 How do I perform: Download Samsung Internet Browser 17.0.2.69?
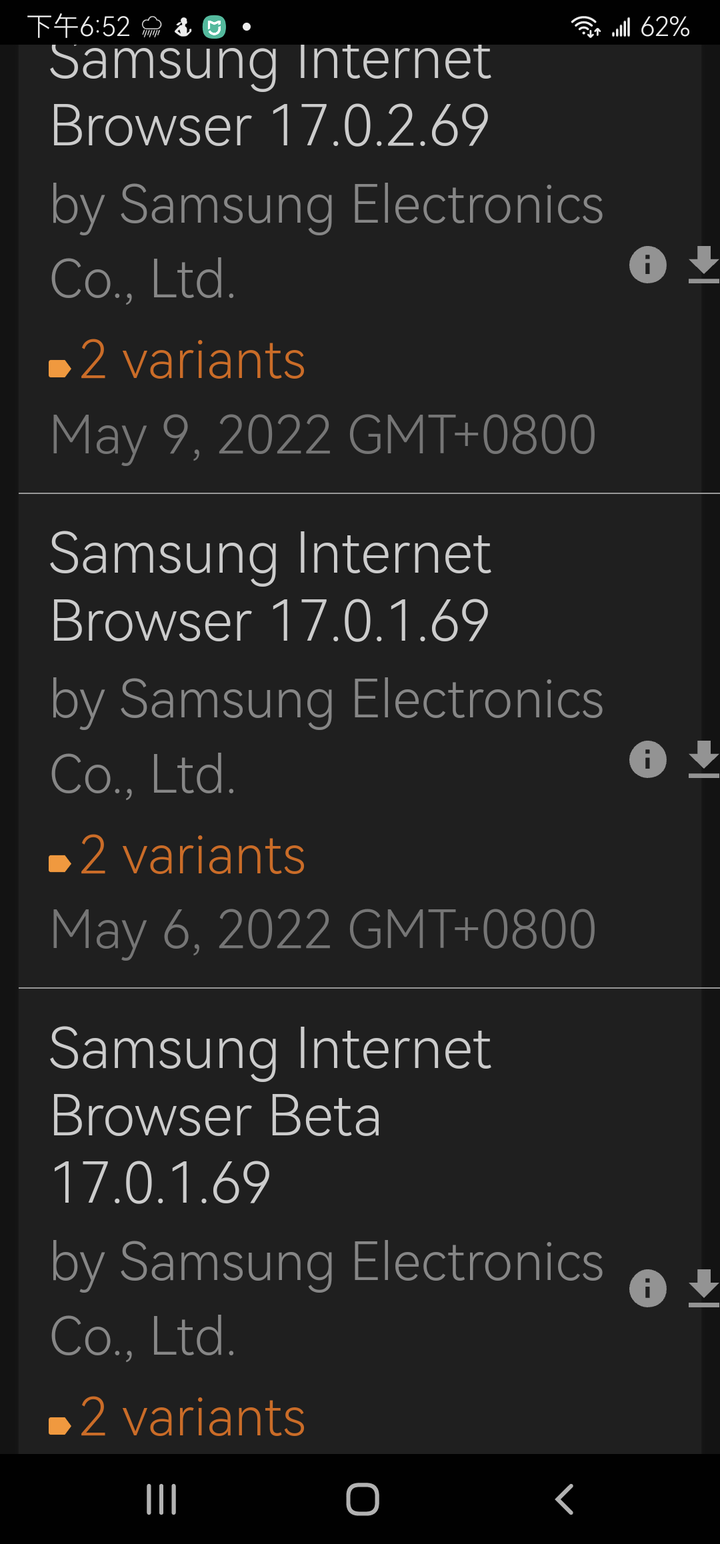[x=704, y=265]
